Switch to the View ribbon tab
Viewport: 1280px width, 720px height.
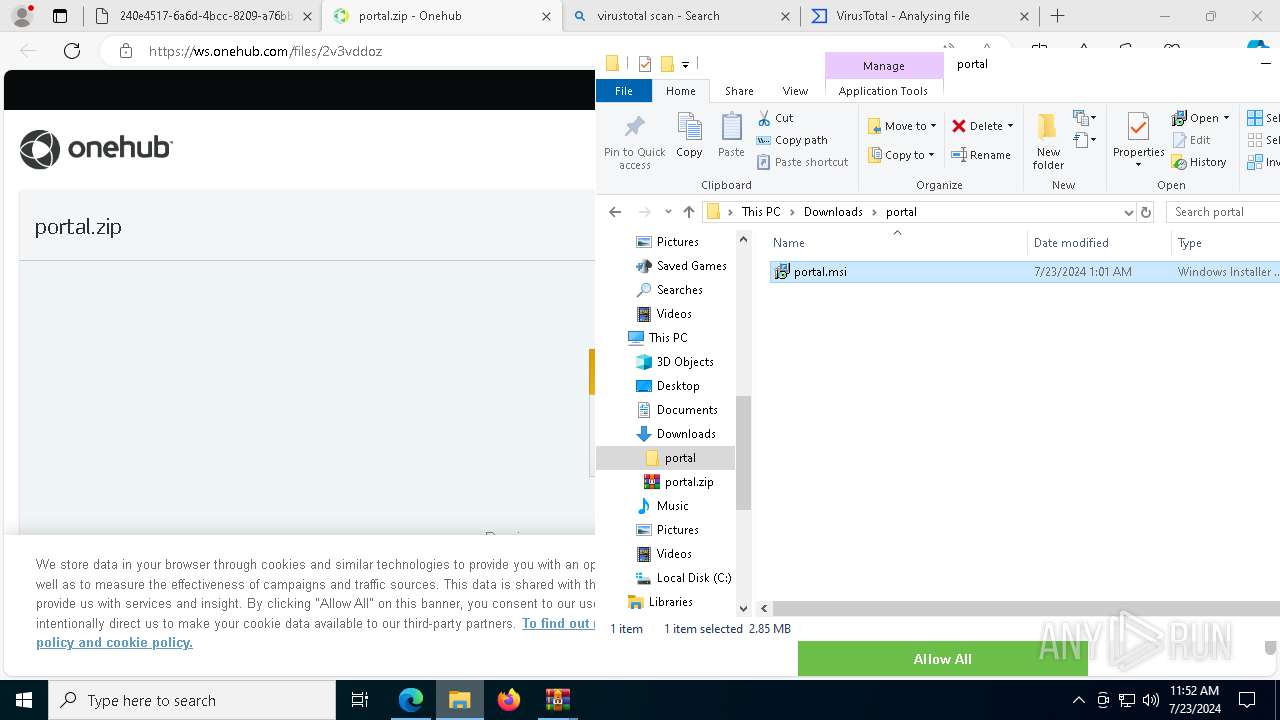(x=795, y=91)
